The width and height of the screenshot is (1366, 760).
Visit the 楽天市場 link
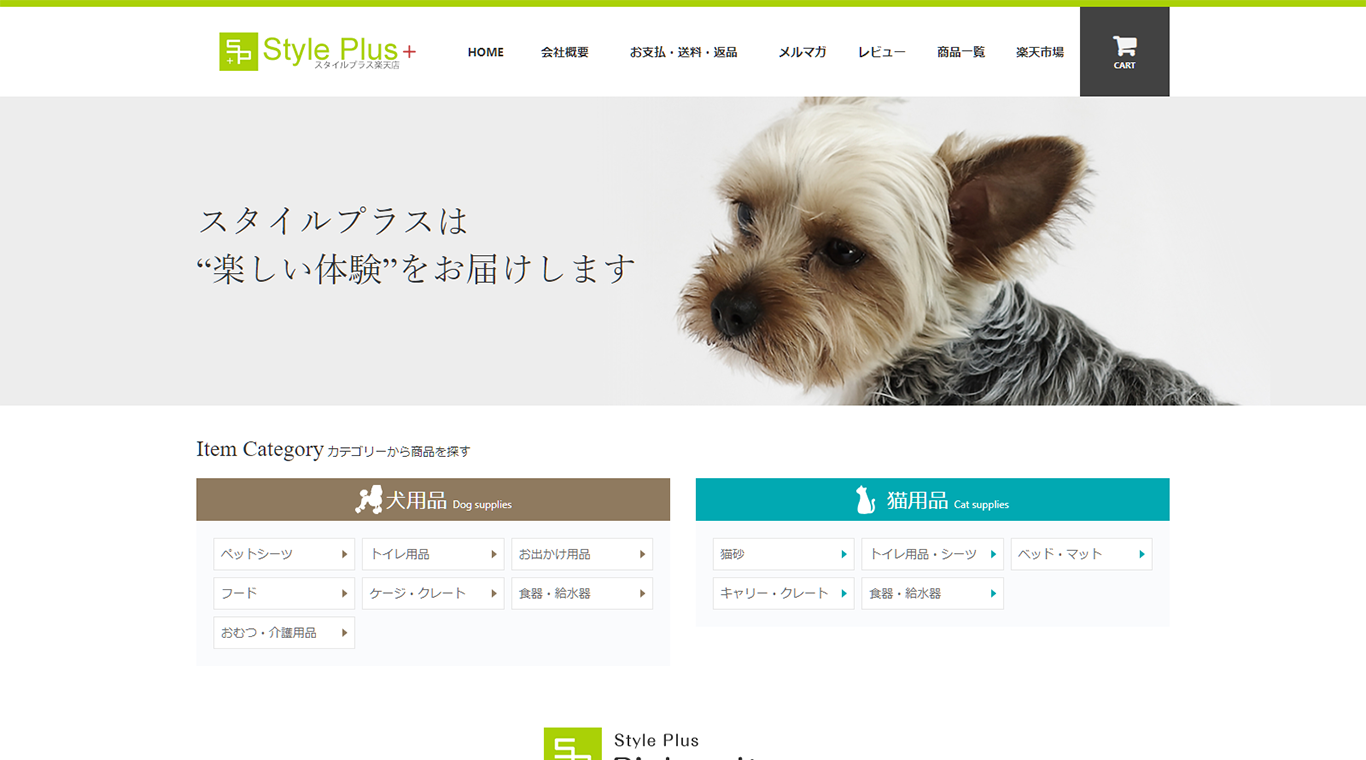coord(1040,52)
